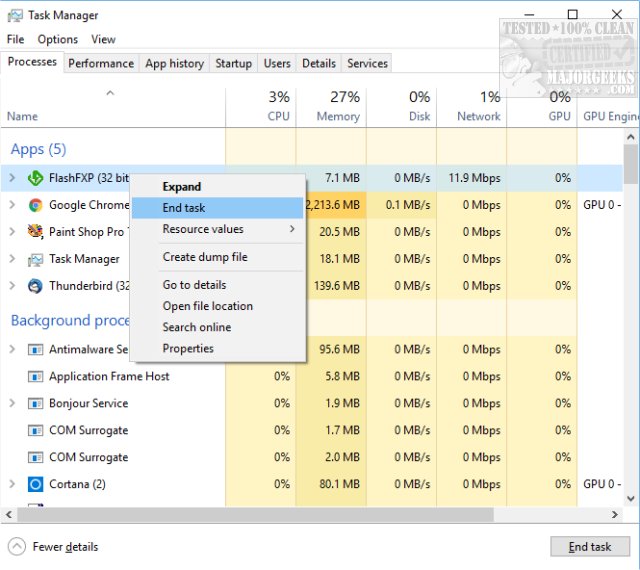The height and width of the screenshot is (570, 640).
Task: Click the Fewer details arrow icon
Action: [x=17, y=547]
